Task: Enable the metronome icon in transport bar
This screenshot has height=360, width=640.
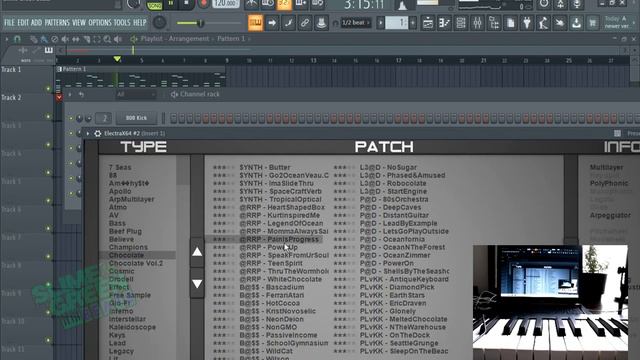Action: pos(251,4)
